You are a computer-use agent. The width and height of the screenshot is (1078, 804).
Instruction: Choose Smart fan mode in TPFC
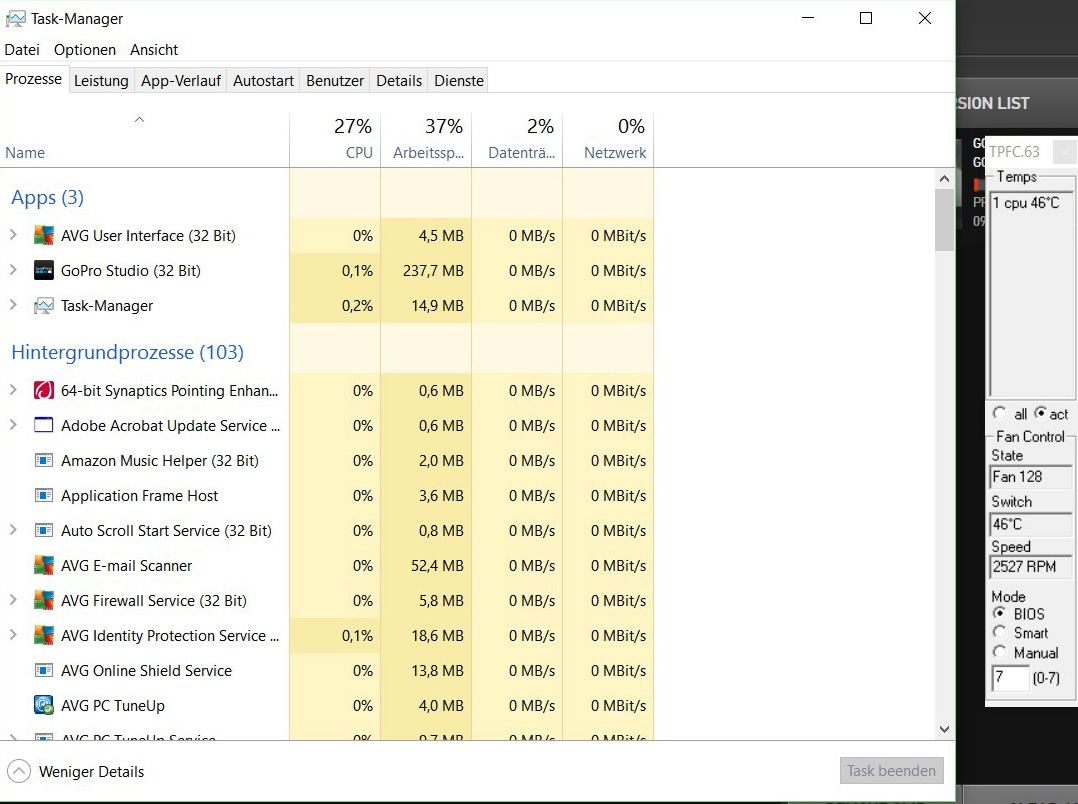pos(999,632)
